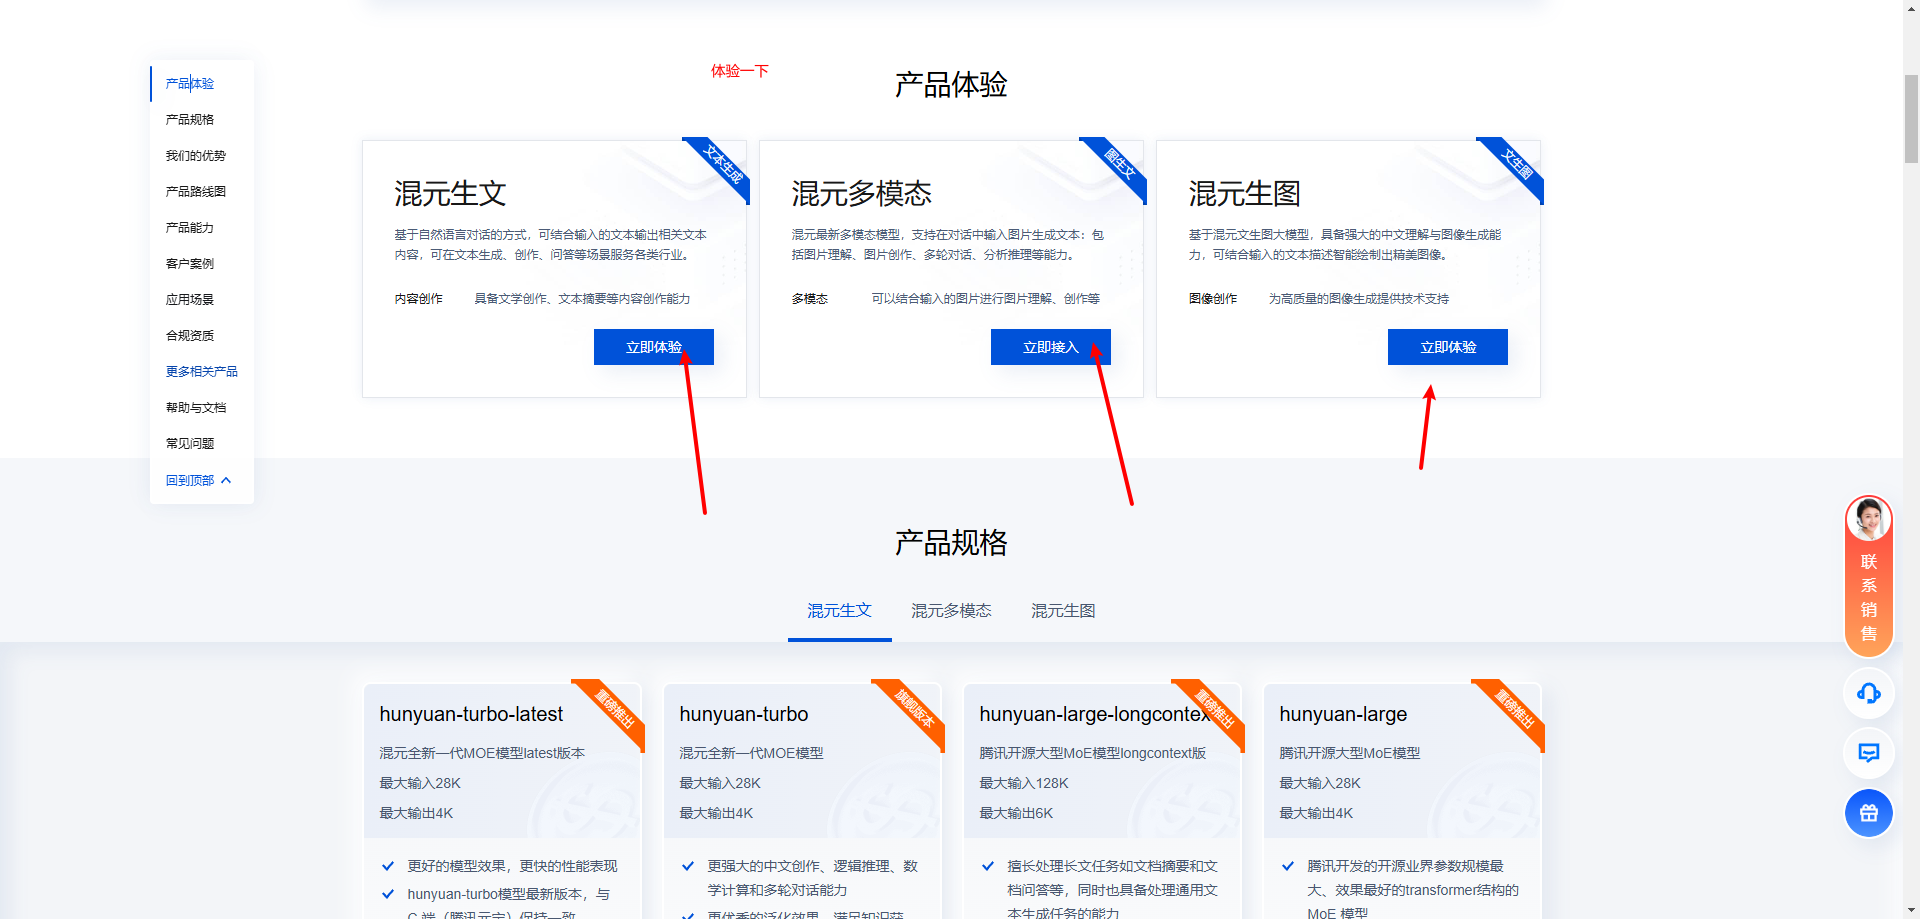Select the hunyuan-large model card title
This screenshot has height=919, width=1920.
pyautogui.click(x=1343, y=714)
